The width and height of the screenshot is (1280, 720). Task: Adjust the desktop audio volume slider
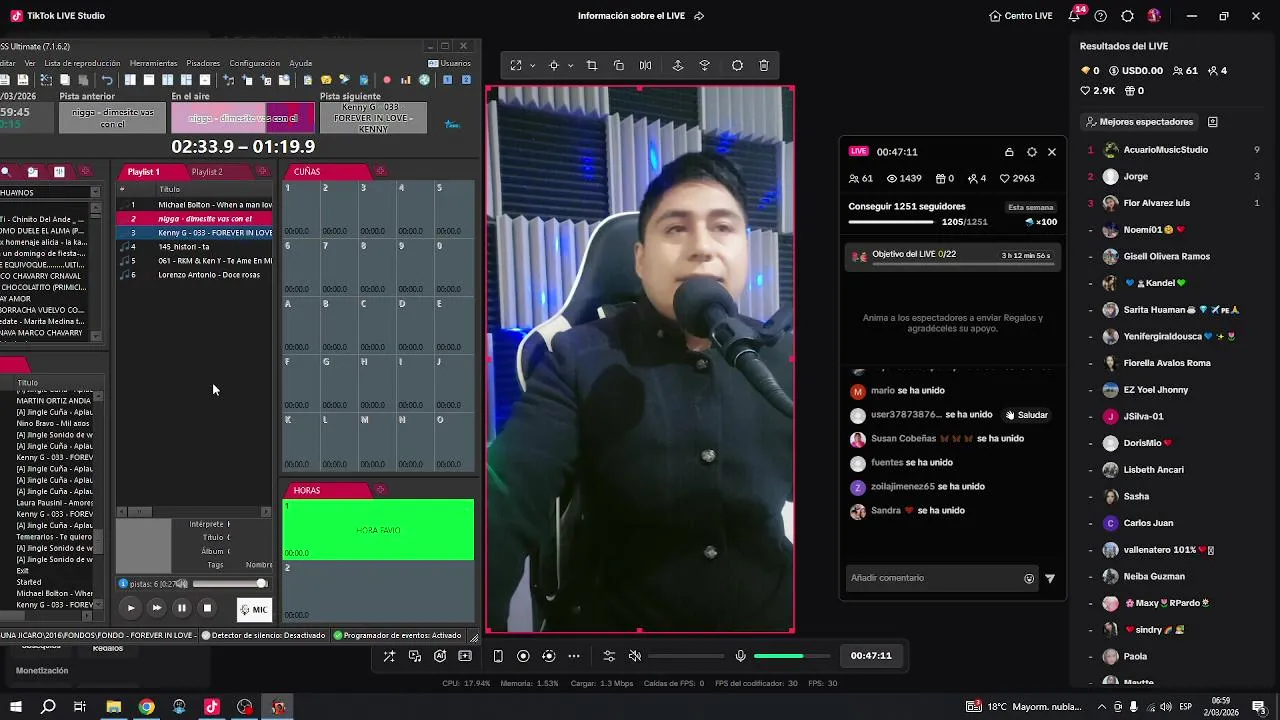(x=686, y=656)
